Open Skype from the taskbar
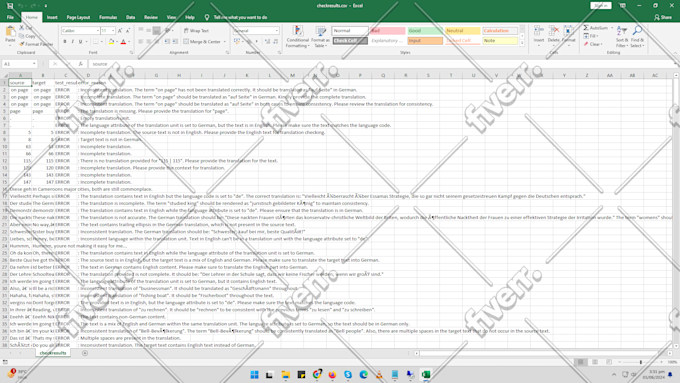The image size is (680, 383). (x=348, y=375)
